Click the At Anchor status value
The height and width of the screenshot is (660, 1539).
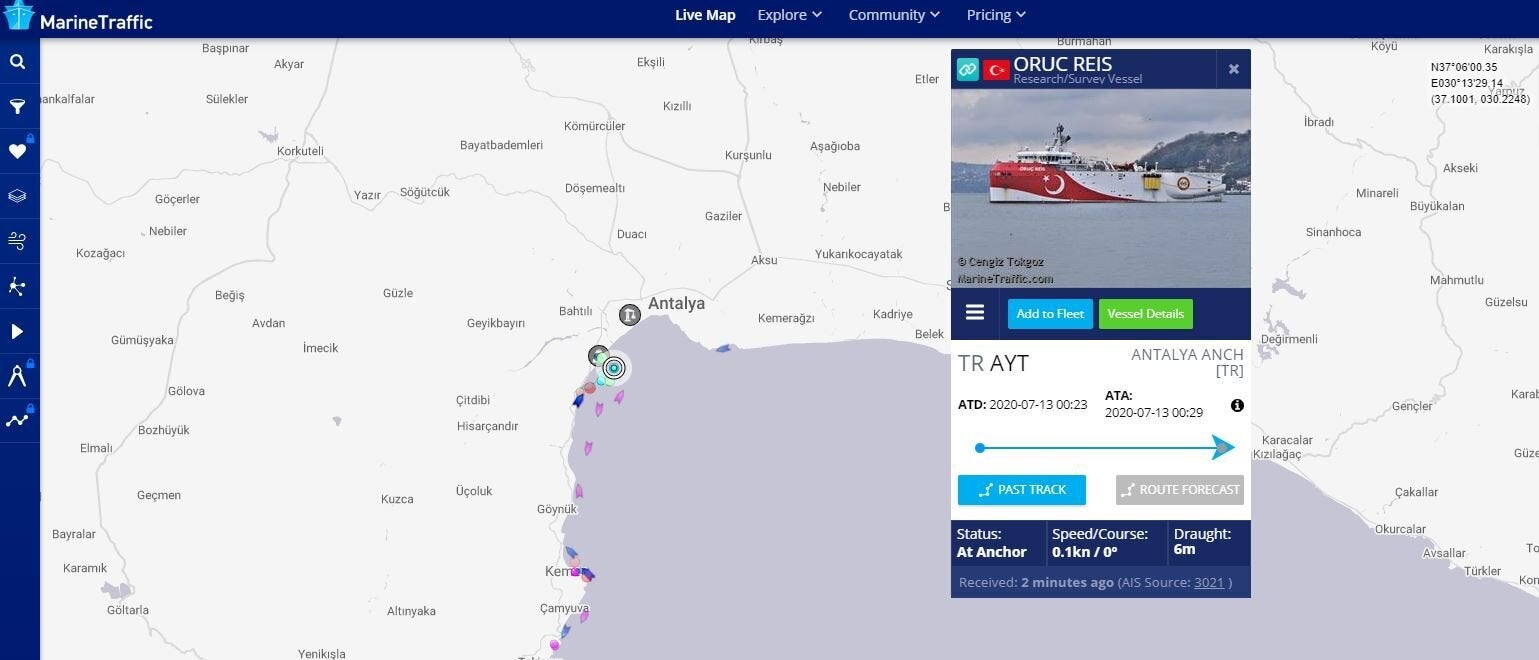(992, 552)
